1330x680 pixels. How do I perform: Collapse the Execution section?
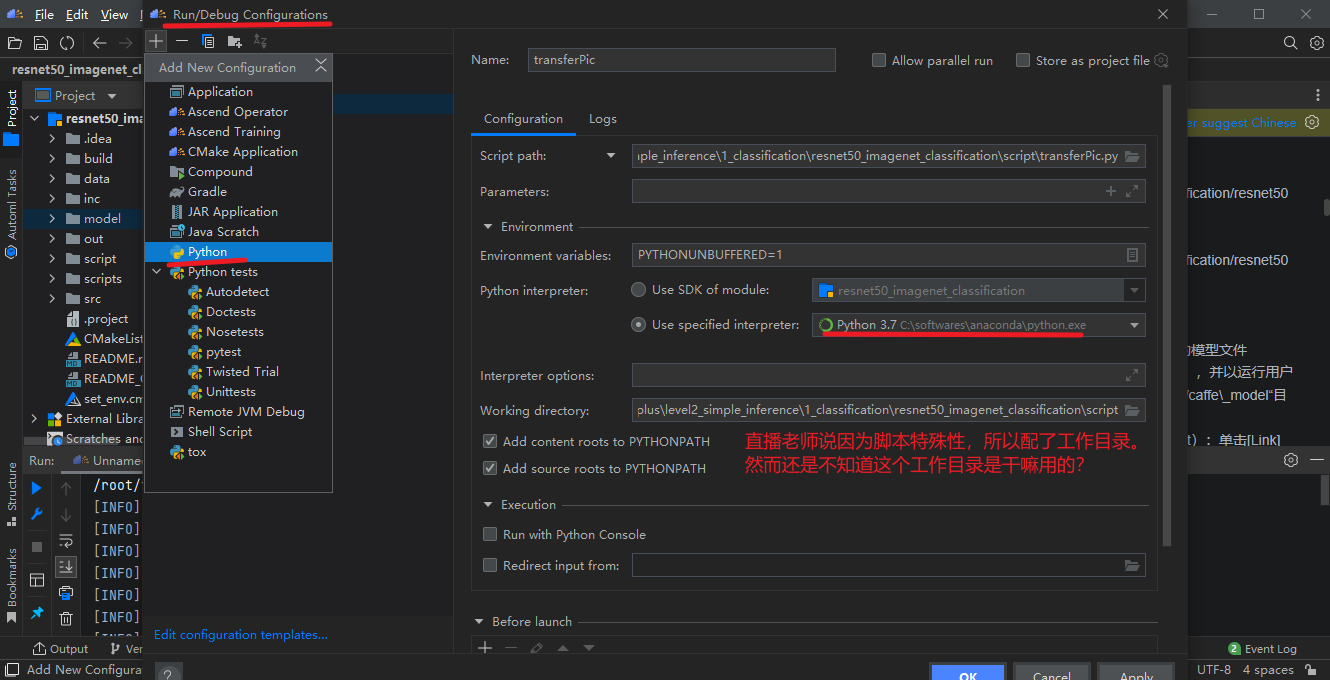489,505
